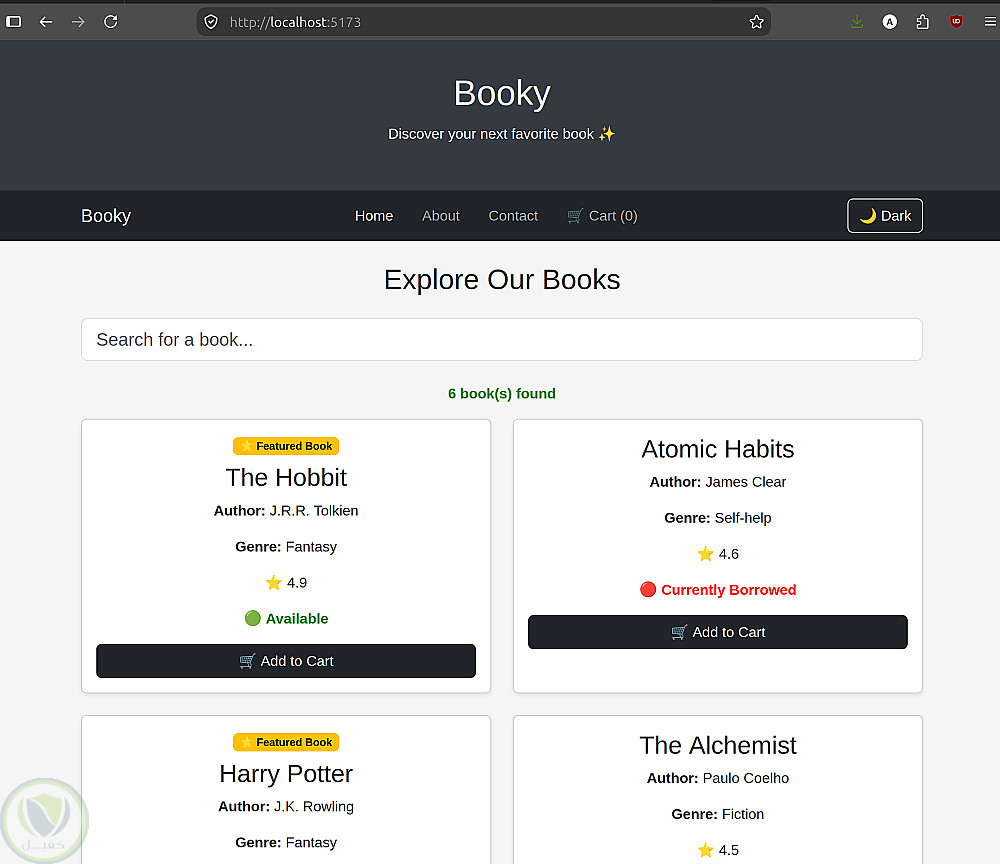Open the extensions puzzle icon
Image resolution: width=1000 pixels, height=864 pixels.
(x=922, y=22)
